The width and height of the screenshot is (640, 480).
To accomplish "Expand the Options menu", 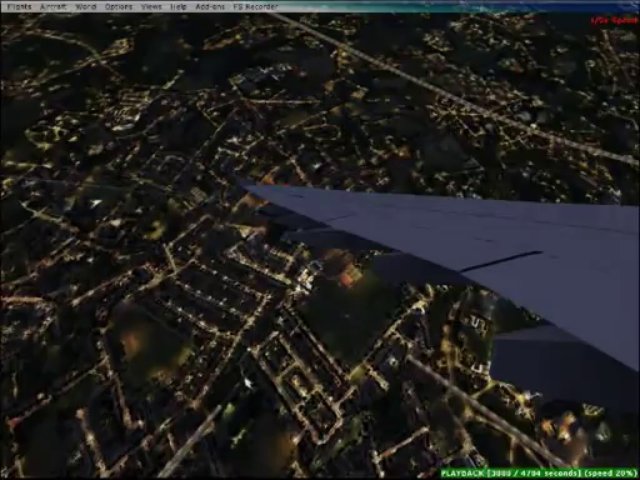I will pyautogui.click(x=118, y=6).
